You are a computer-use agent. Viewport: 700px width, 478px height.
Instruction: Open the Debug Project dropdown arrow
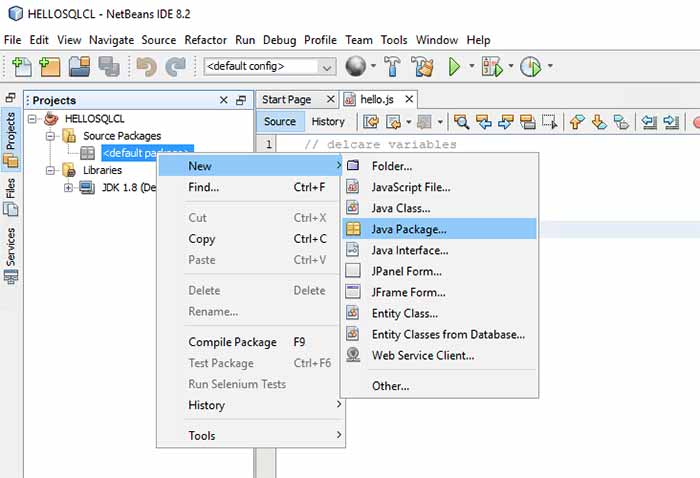click(511, 66)
